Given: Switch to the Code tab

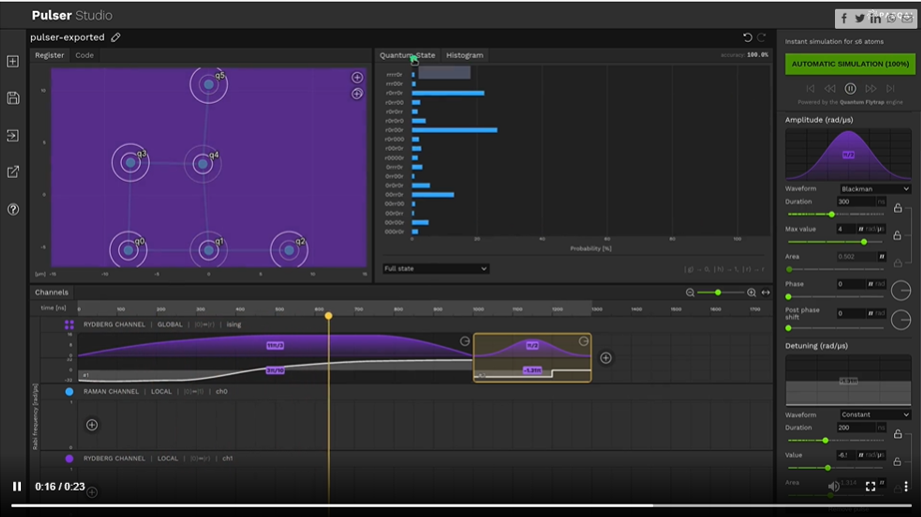Looking at the screenshot, I should (85, 56).
